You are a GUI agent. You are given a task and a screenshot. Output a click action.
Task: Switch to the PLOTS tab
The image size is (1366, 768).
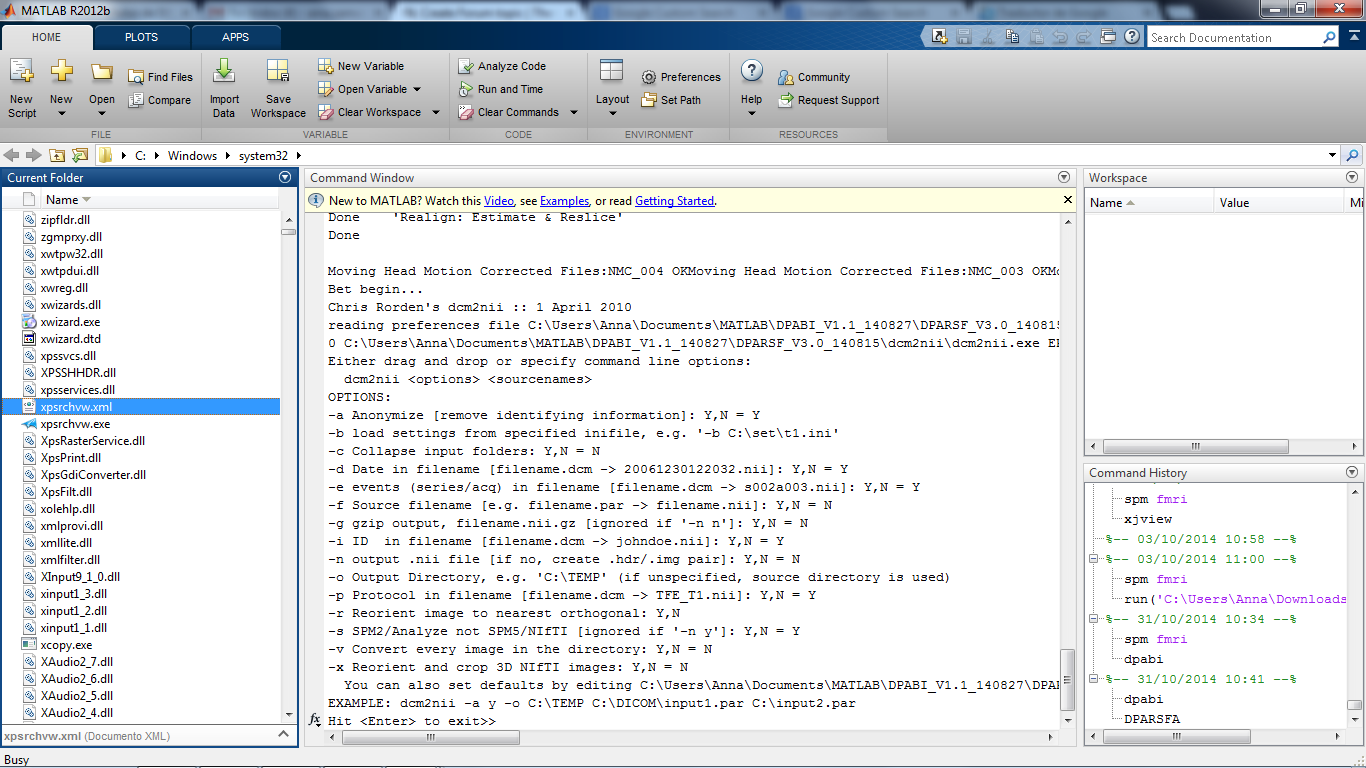click(141, 37)
